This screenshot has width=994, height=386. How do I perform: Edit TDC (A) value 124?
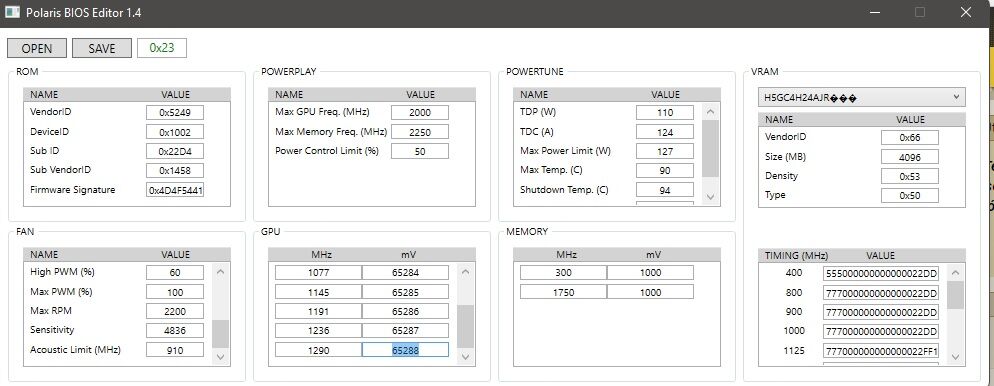click(x=664, y=132)
